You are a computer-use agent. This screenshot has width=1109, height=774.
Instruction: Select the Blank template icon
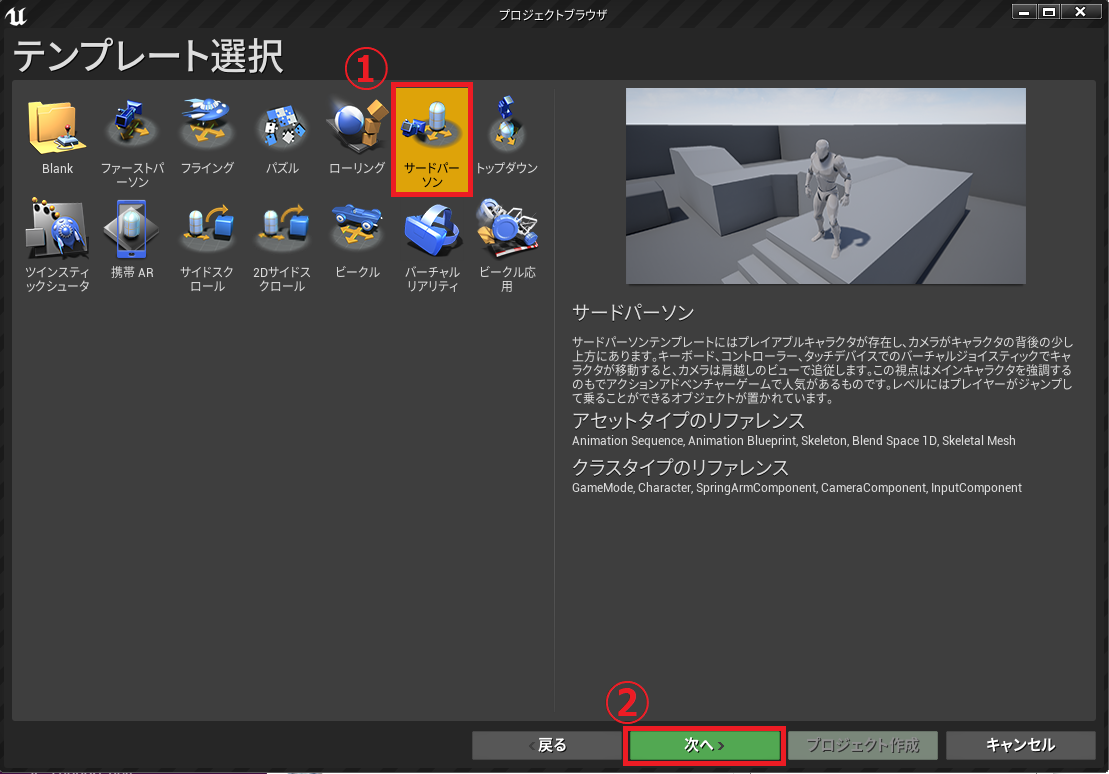pos(57,127)
